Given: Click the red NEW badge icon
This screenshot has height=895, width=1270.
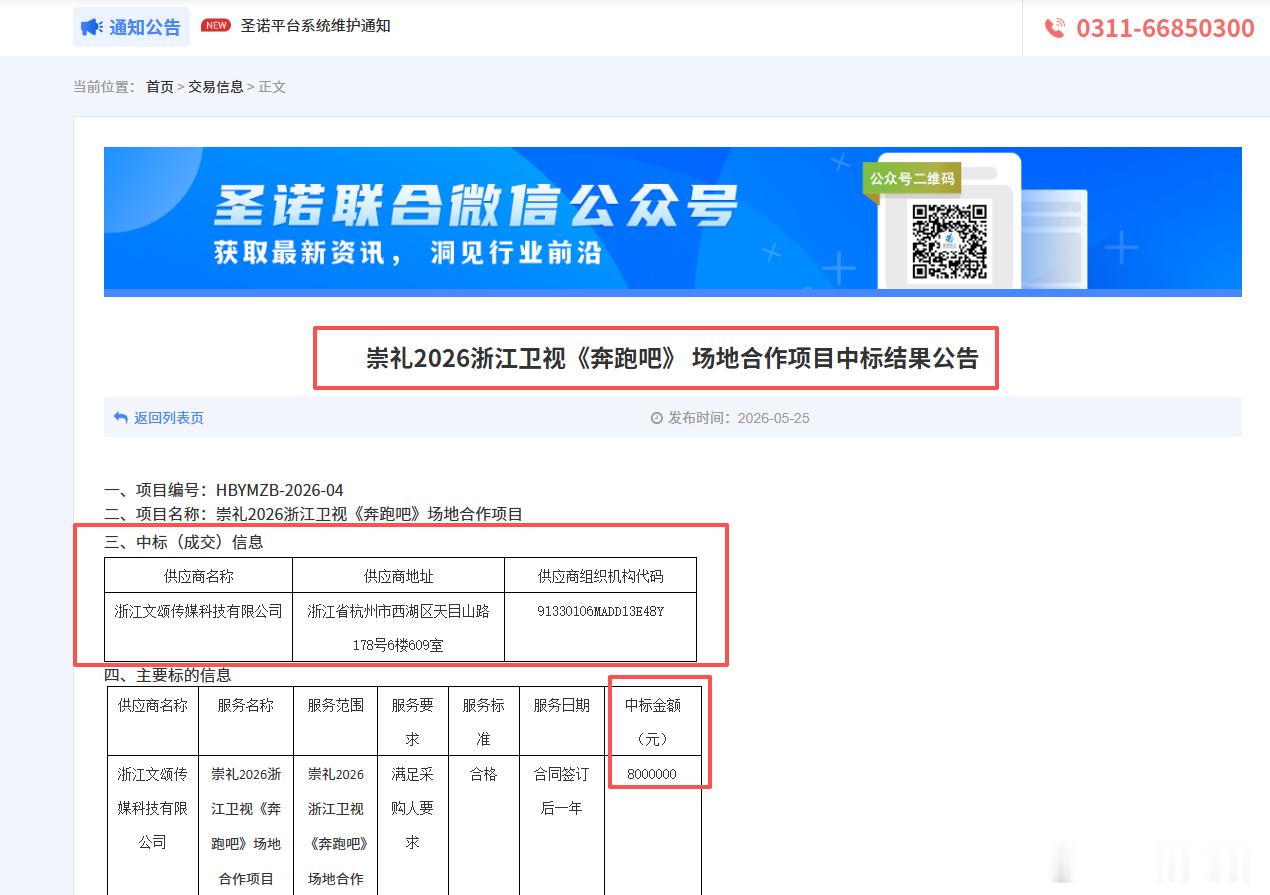Looking at the screenshot, I should (215, 26).
